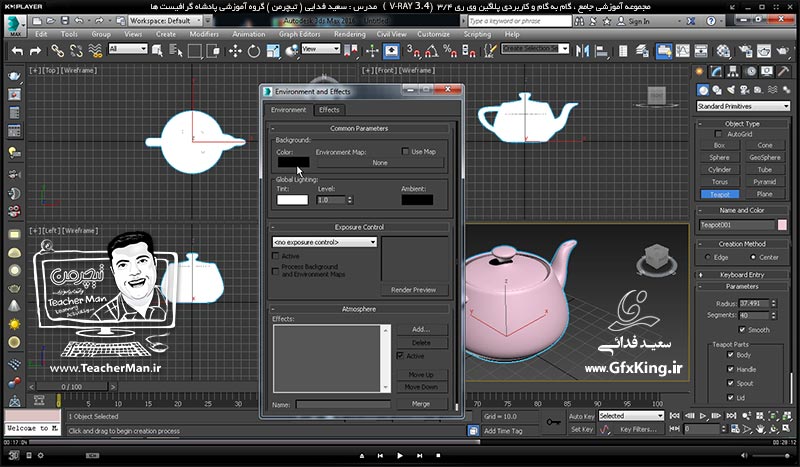This screenshot has width=800, height=467.
Task: Click the Redo arrow in main toolbar
Action: click(35, 51)
